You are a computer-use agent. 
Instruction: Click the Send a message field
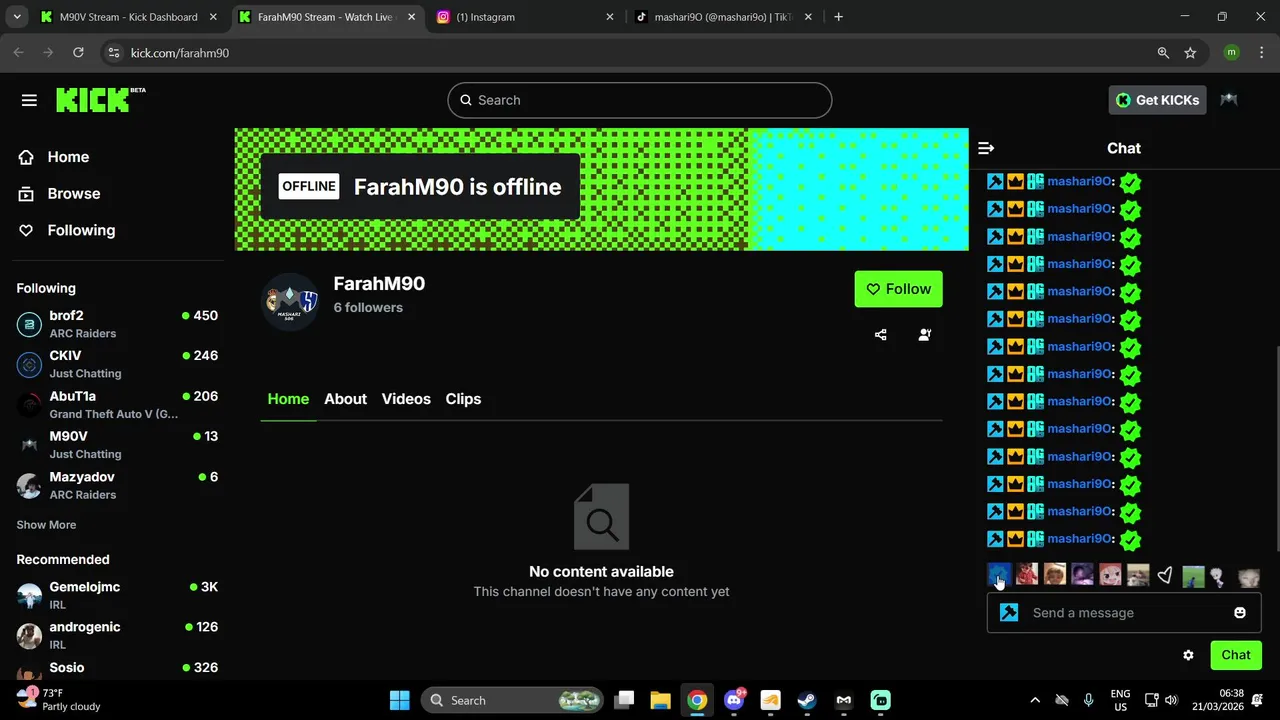(x=1124, y=613)
